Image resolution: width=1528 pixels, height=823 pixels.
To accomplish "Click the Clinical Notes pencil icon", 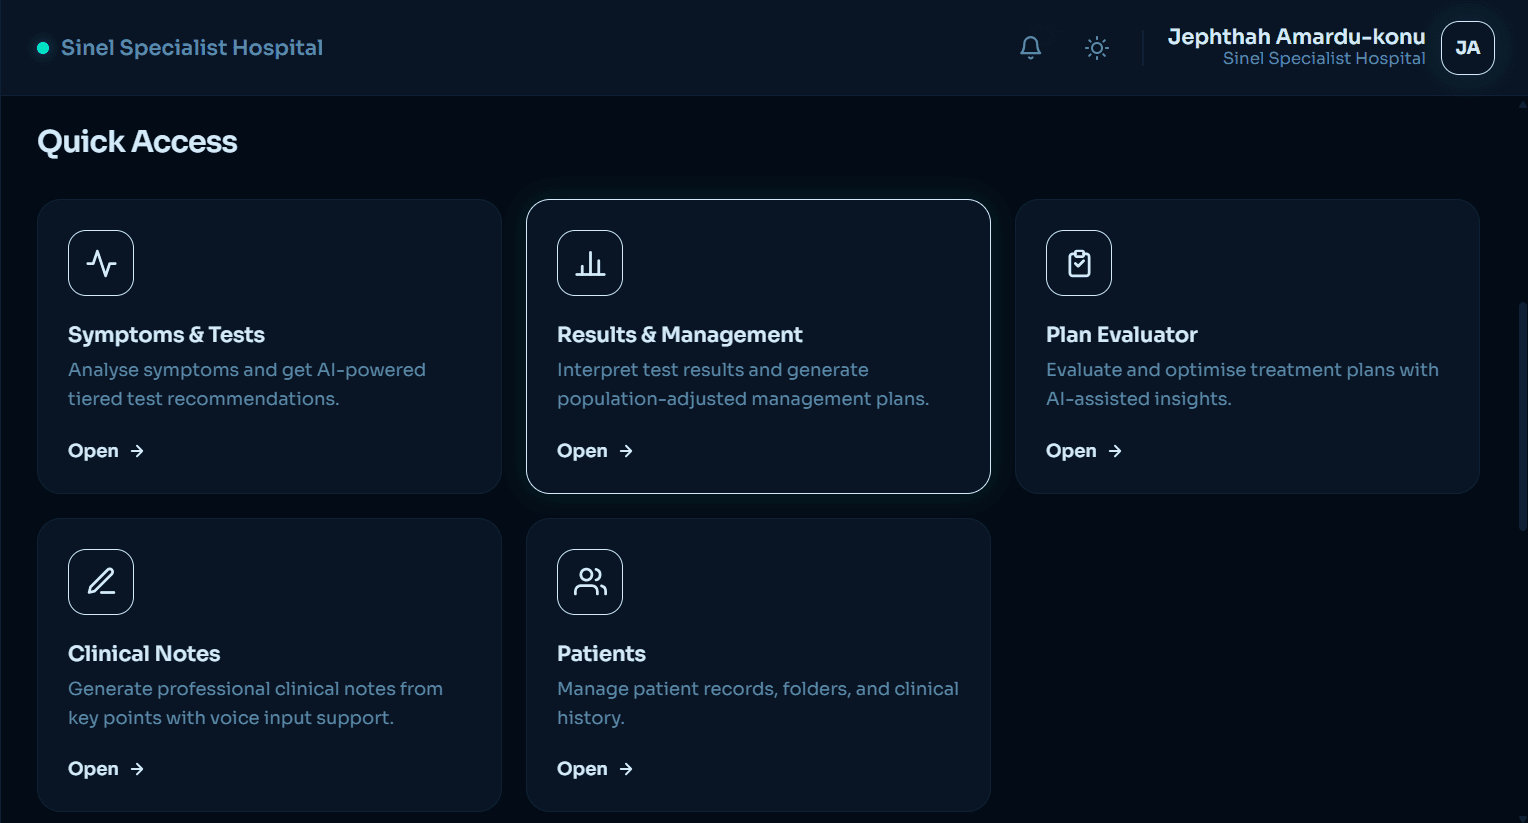I will (101, 582).
